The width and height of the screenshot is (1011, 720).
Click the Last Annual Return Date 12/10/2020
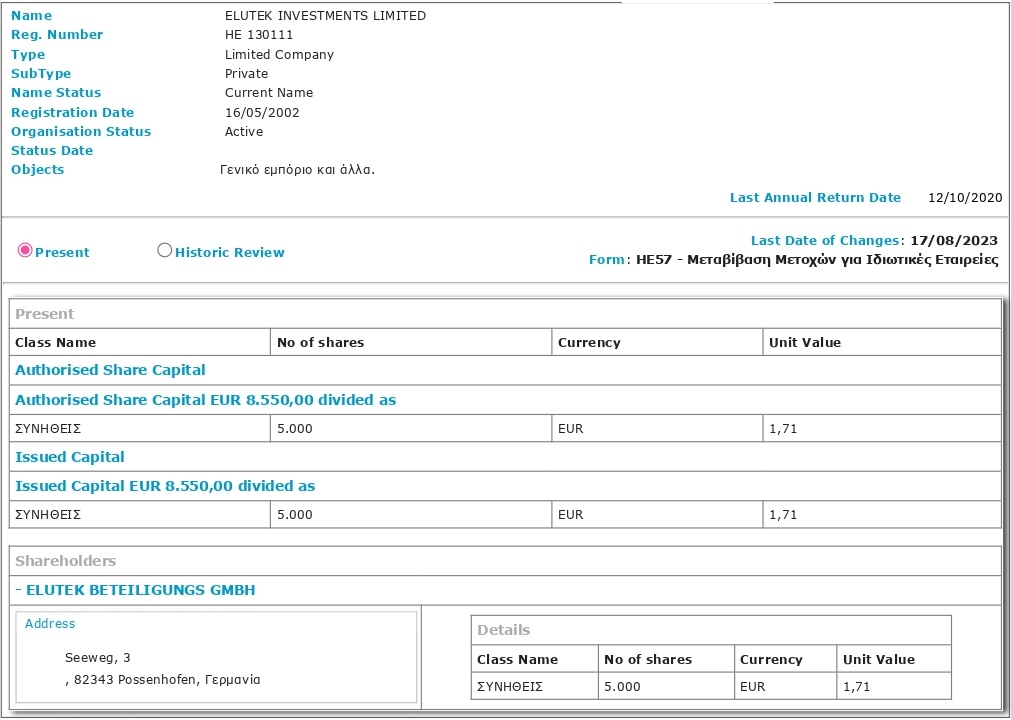pos(965,198)
